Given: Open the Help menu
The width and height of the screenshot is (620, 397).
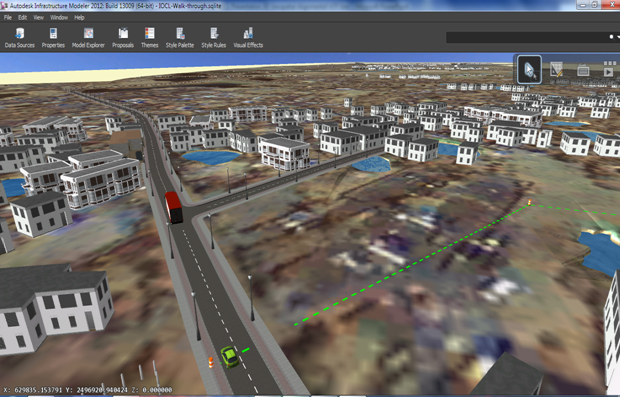Looking at the screenshot, I should click(x=79, y=17).
